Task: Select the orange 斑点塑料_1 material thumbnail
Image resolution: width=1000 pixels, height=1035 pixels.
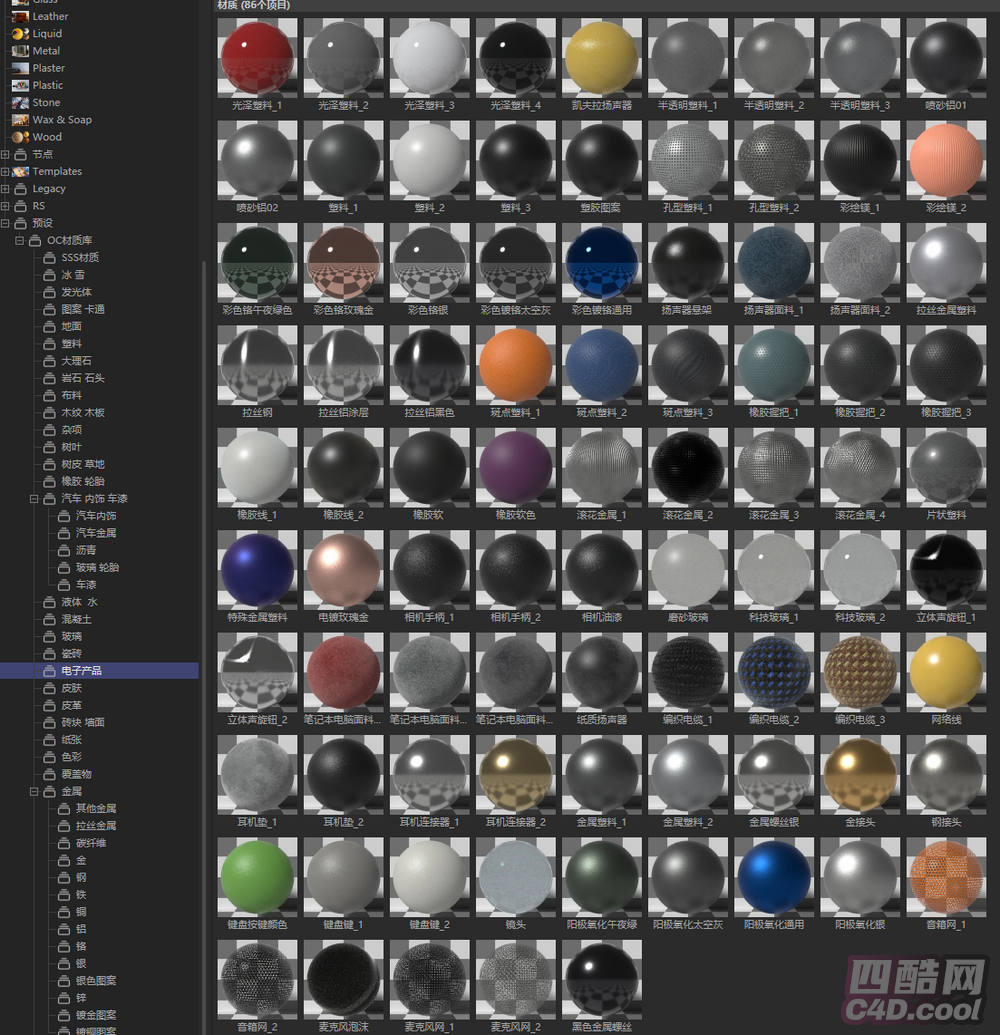Action: 515,365
